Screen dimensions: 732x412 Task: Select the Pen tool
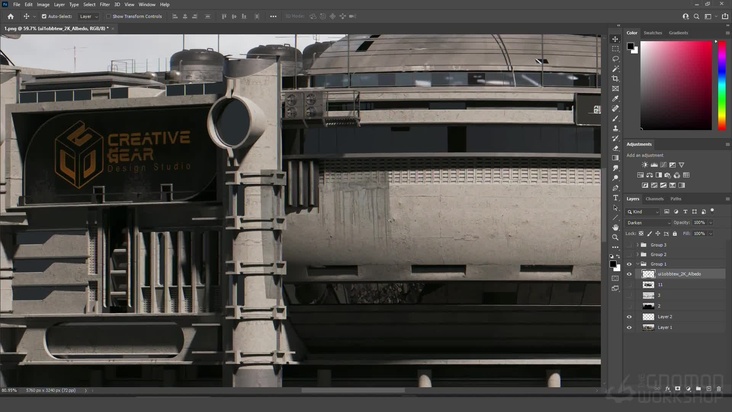(x=615, y=188)
